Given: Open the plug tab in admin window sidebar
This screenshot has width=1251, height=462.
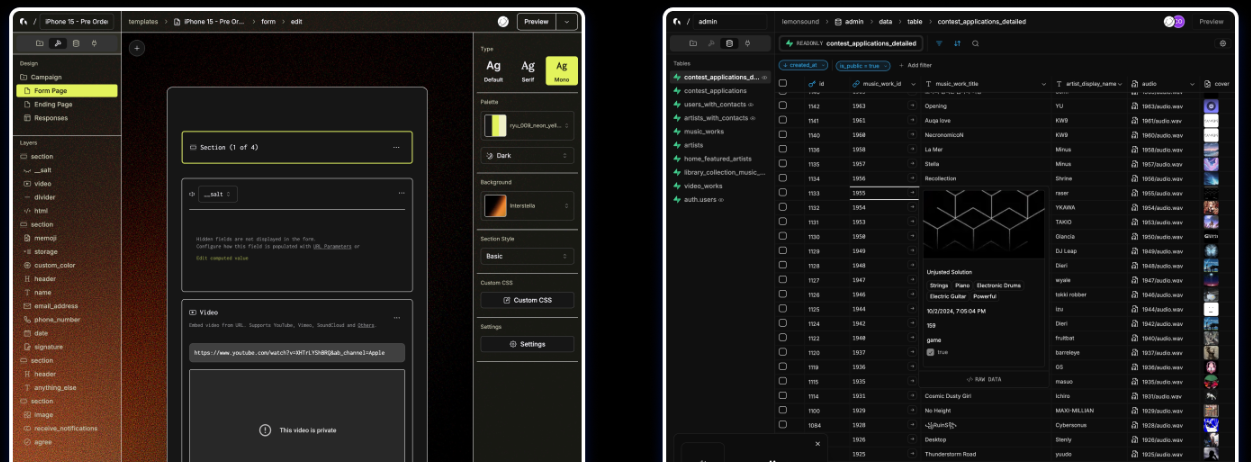Looking at the screenshot, I should [x=747, y=43].
